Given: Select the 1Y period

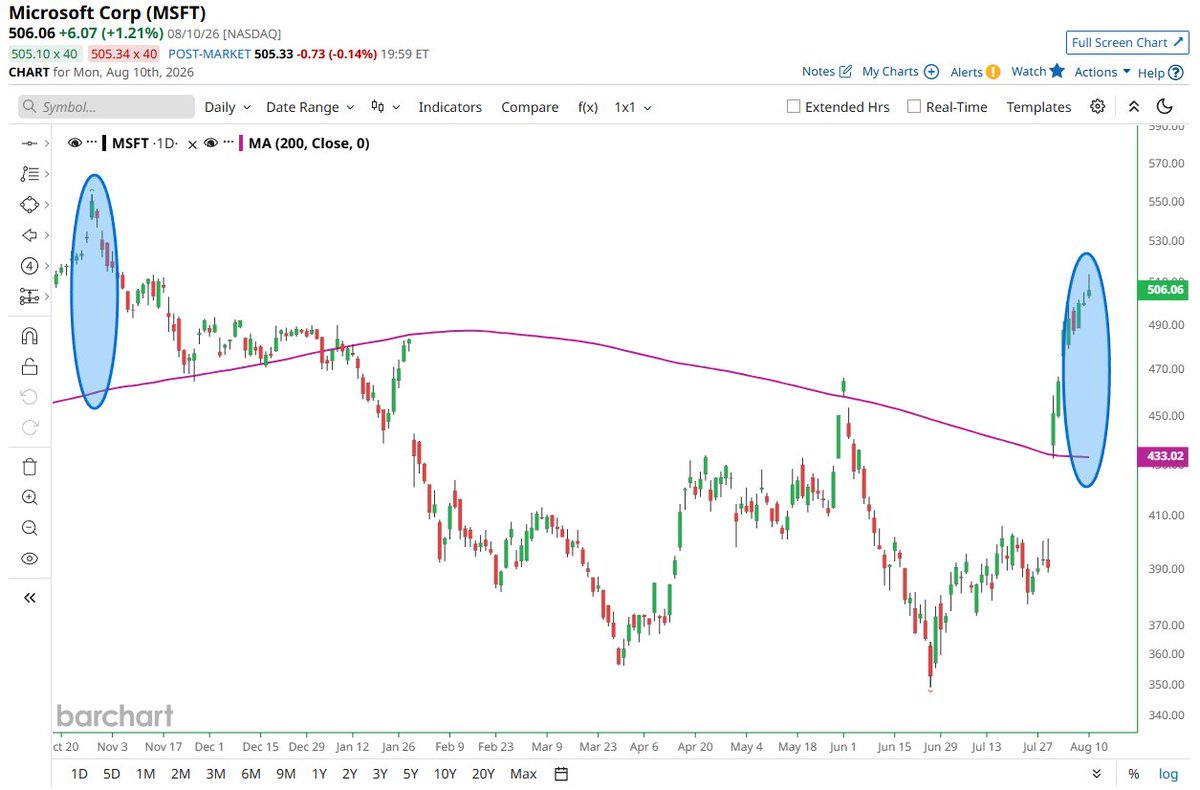Looking at the screenshot, I should 319,774.
